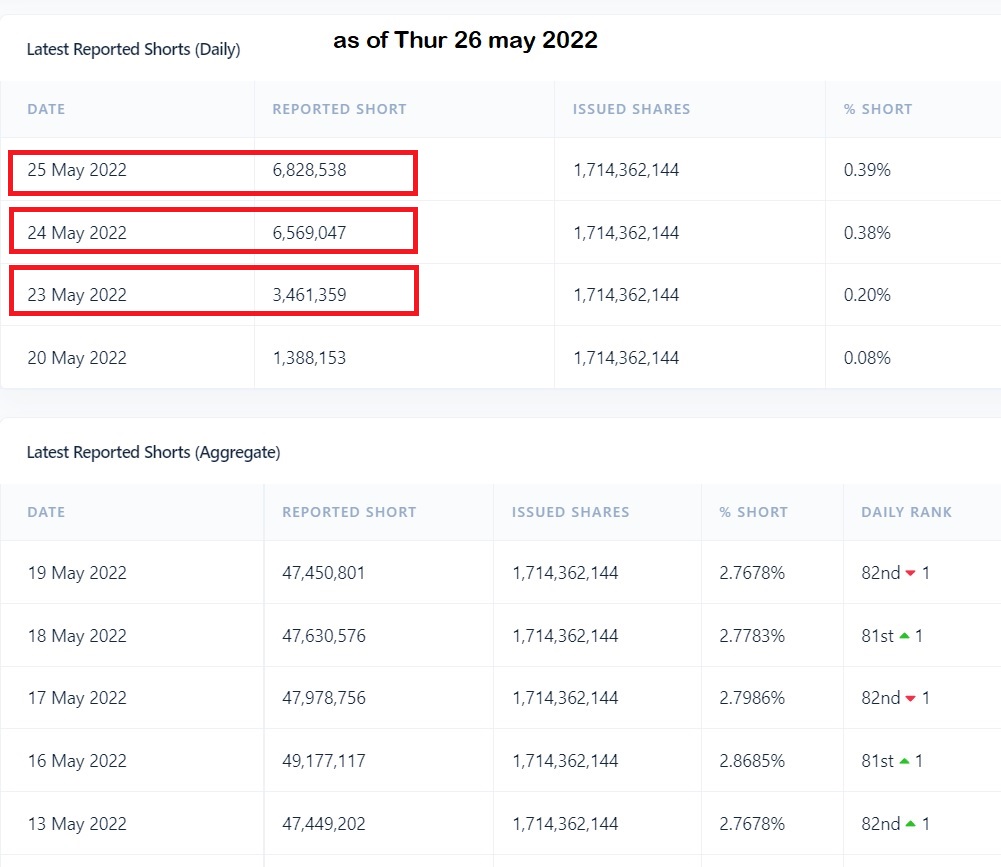Click the 2.7783% short value
This screenshot has width=1001, height=867.
pyautogui.click(x=752, y=636)
